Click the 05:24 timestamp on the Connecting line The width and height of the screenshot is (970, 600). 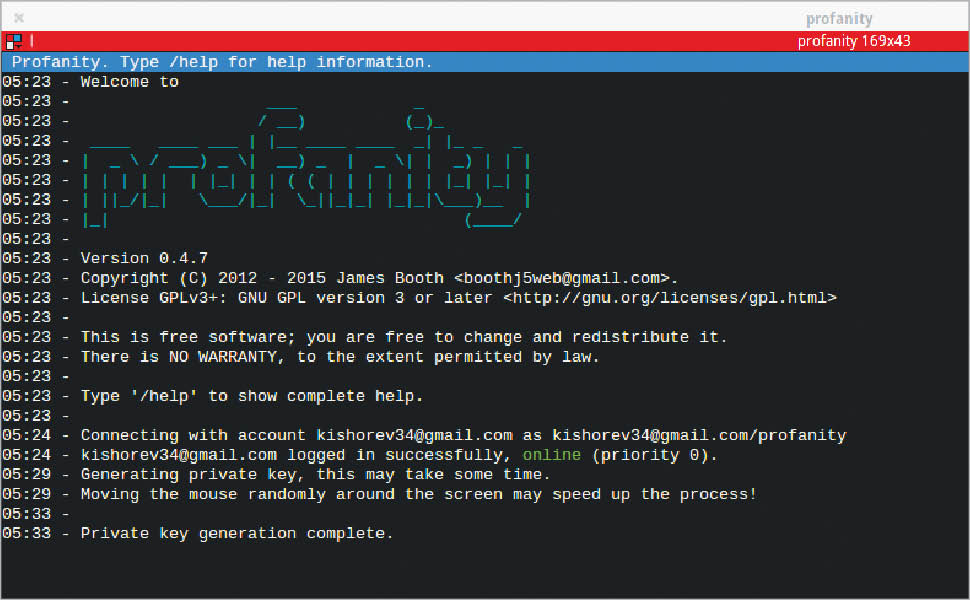pyautogui.click(x=27, y=435)
